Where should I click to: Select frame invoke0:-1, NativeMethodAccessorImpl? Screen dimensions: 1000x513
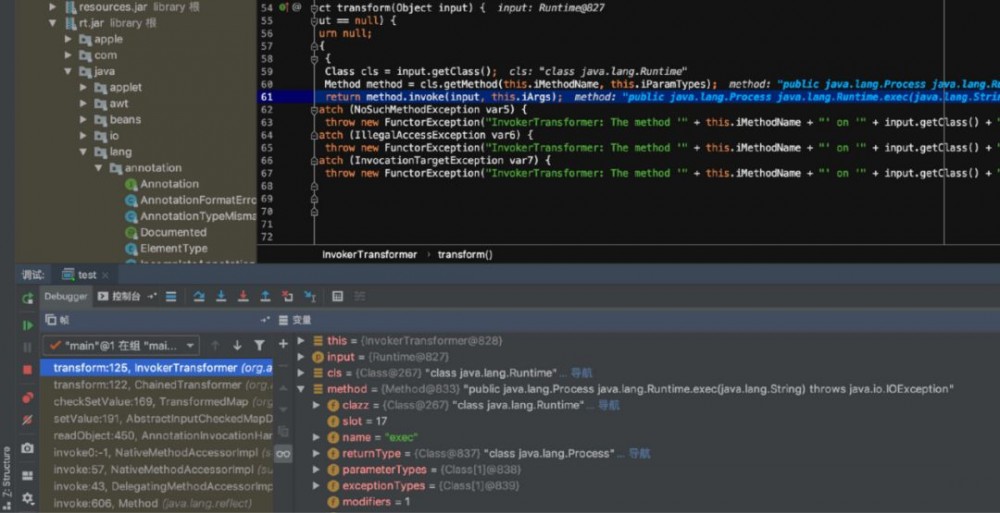pos(156,452)
